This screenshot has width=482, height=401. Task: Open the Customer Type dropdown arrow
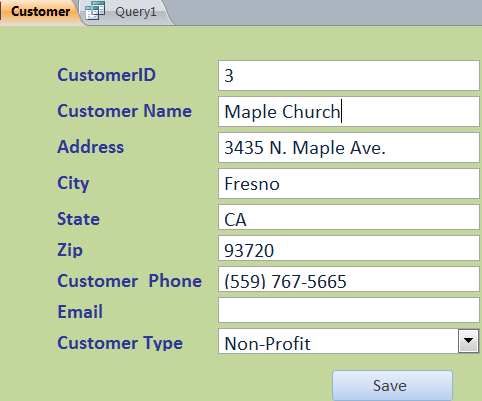[468, 341]
